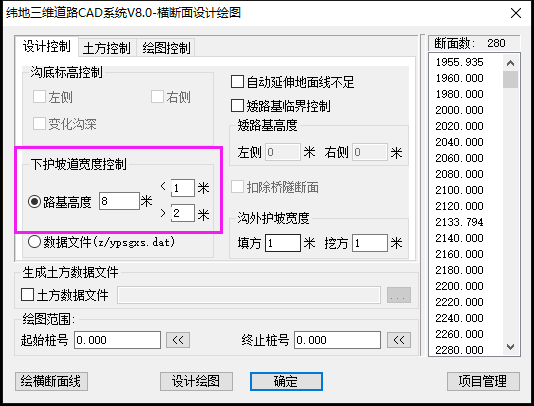Click the 路基高度 value field
The width and height of the screenshot is (534, 406).
coord(119,201)
